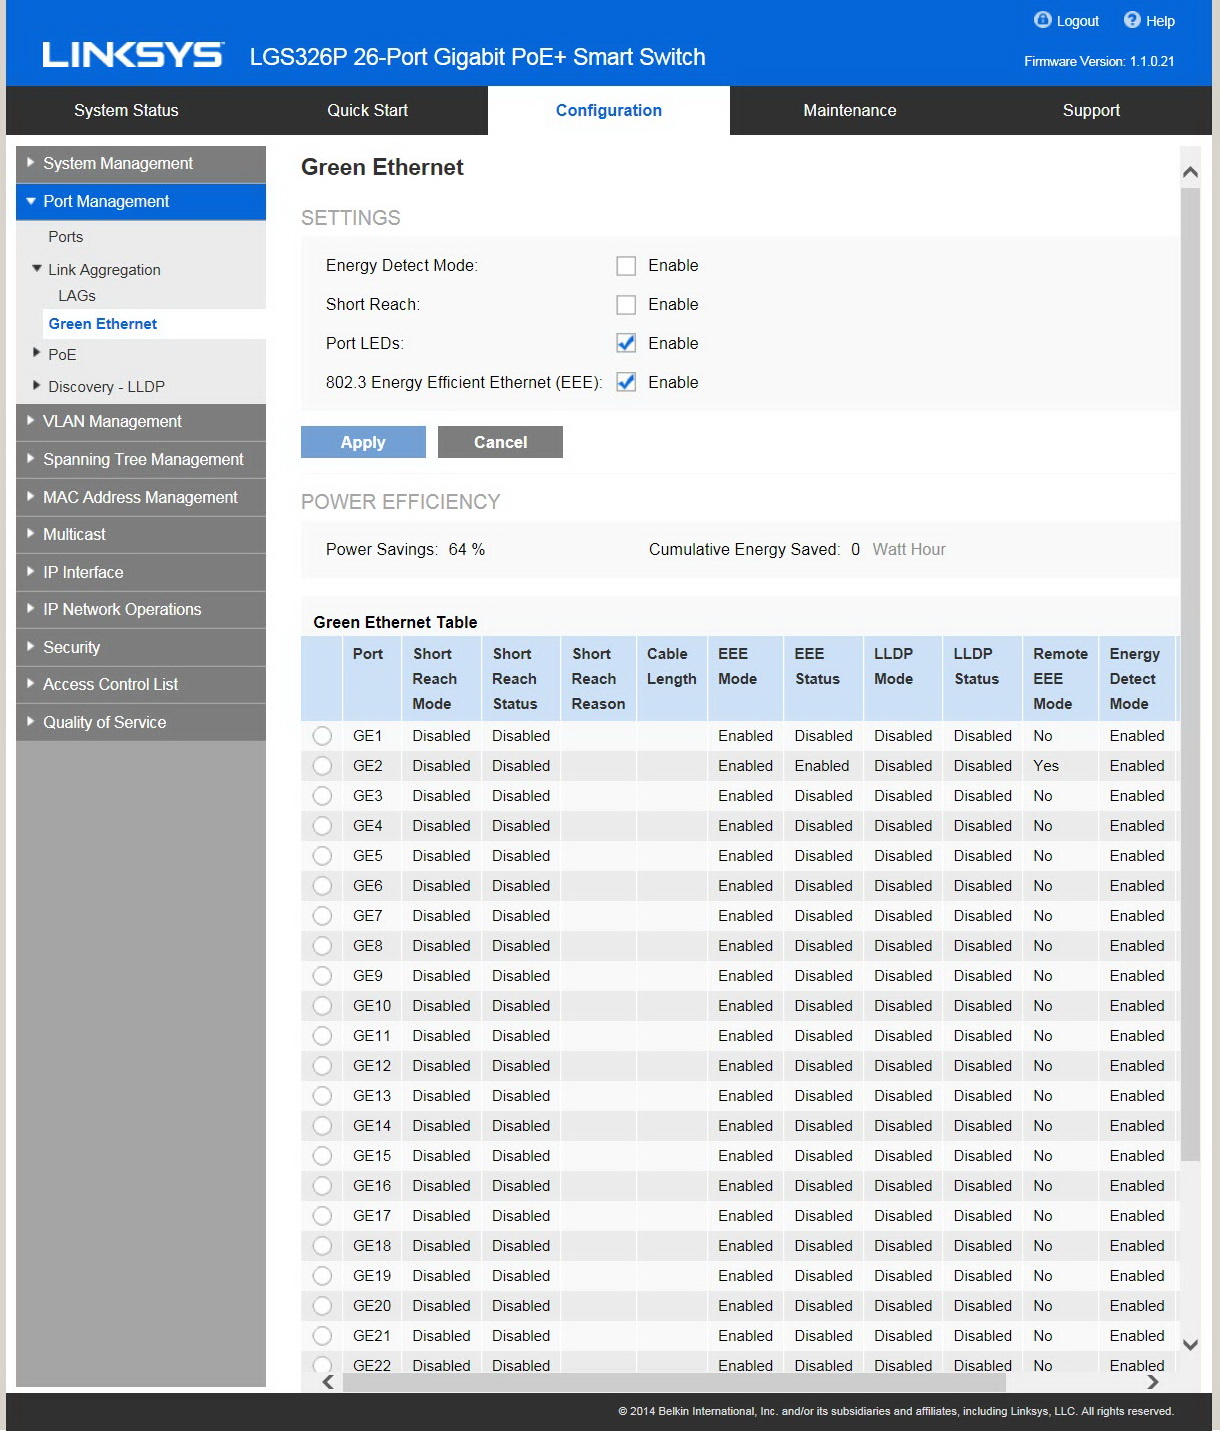Select the GE16 port radio button
Viewport: 1220px width, 1431px height.
point(322,1186)
